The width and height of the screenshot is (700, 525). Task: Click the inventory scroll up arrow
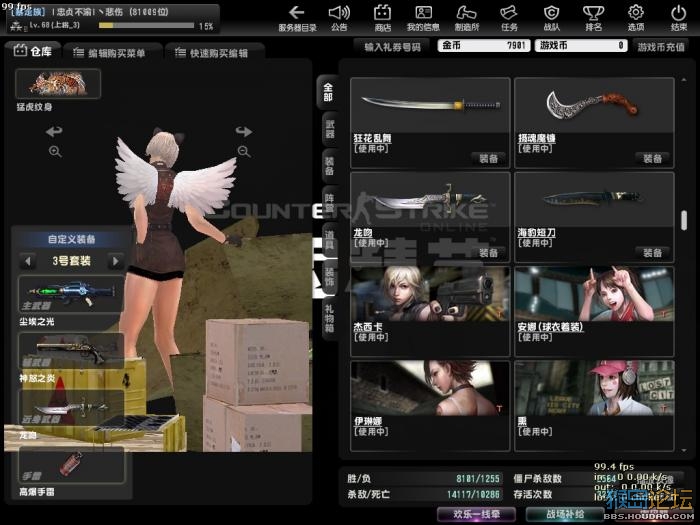pyautogui.click(x=684, y=80)
